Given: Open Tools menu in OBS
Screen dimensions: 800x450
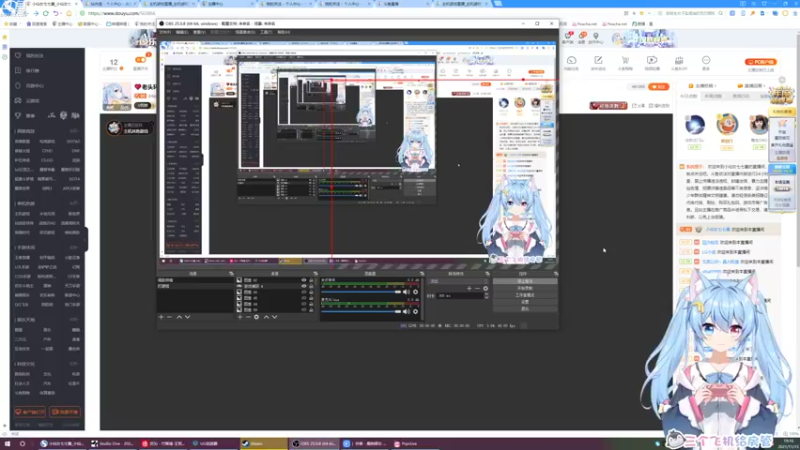Looking at the screenshot, I should (266, 32).
